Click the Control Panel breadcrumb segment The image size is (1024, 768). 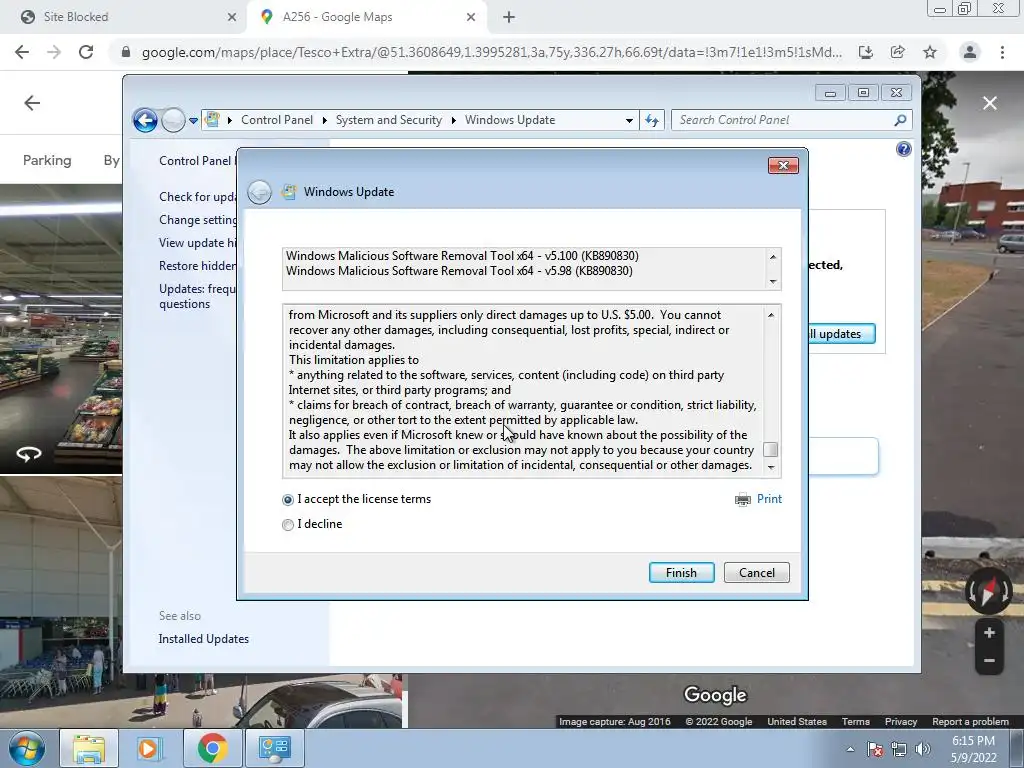point(277,120)
